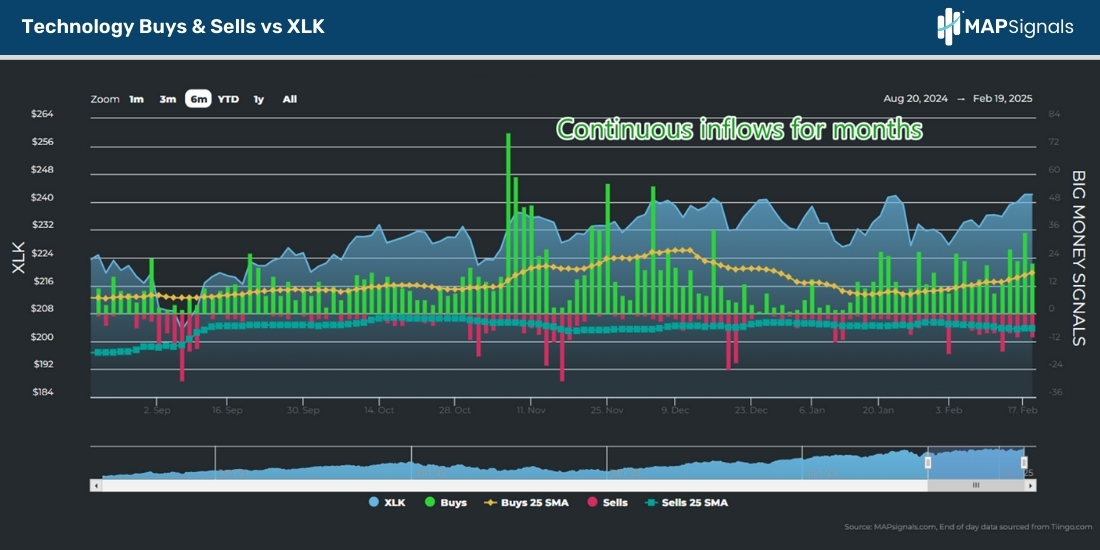Image resolution: width=1100 pixels, height=550 pixels.
Task: Click the start date Aug 20, 2024
Action: coord(915,99)
